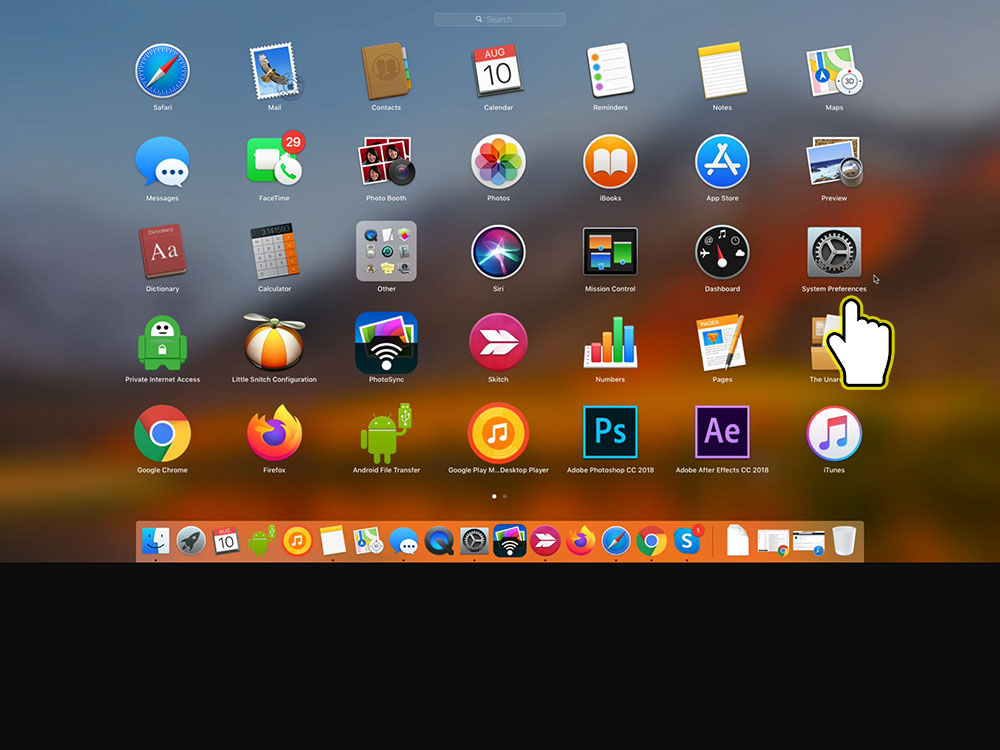Open Finder in the Dock
Screen dimensions: 1000x750
[156, 541]
